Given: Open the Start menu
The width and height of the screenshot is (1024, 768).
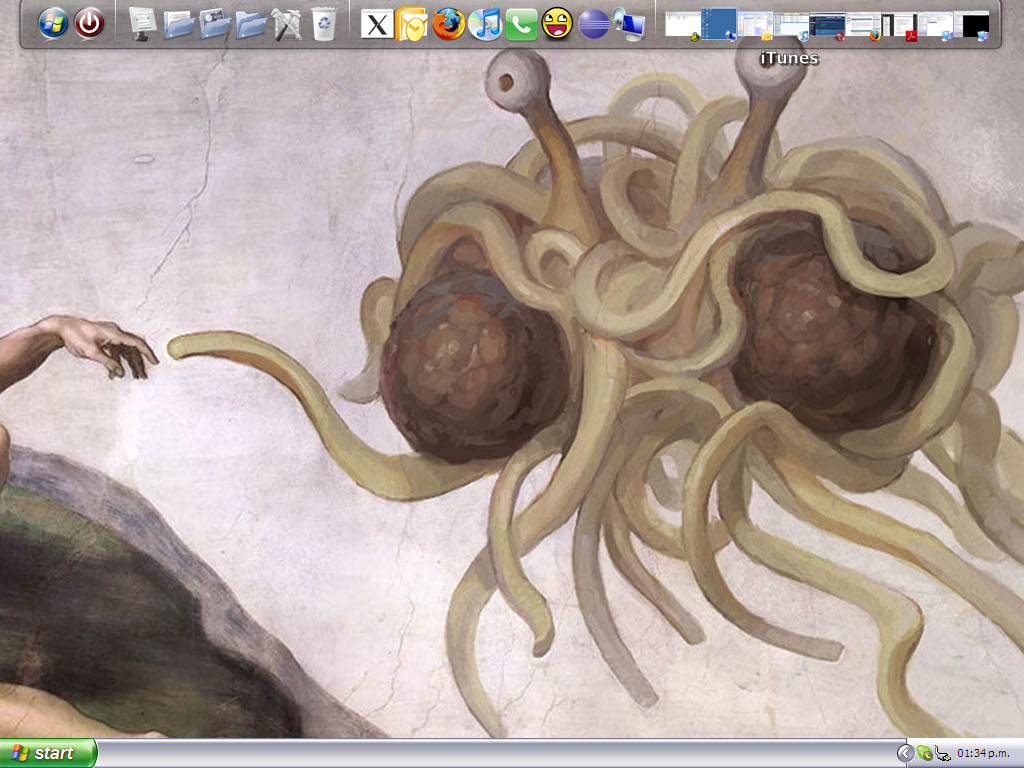Looking at the screenshot, I should 48,754.
